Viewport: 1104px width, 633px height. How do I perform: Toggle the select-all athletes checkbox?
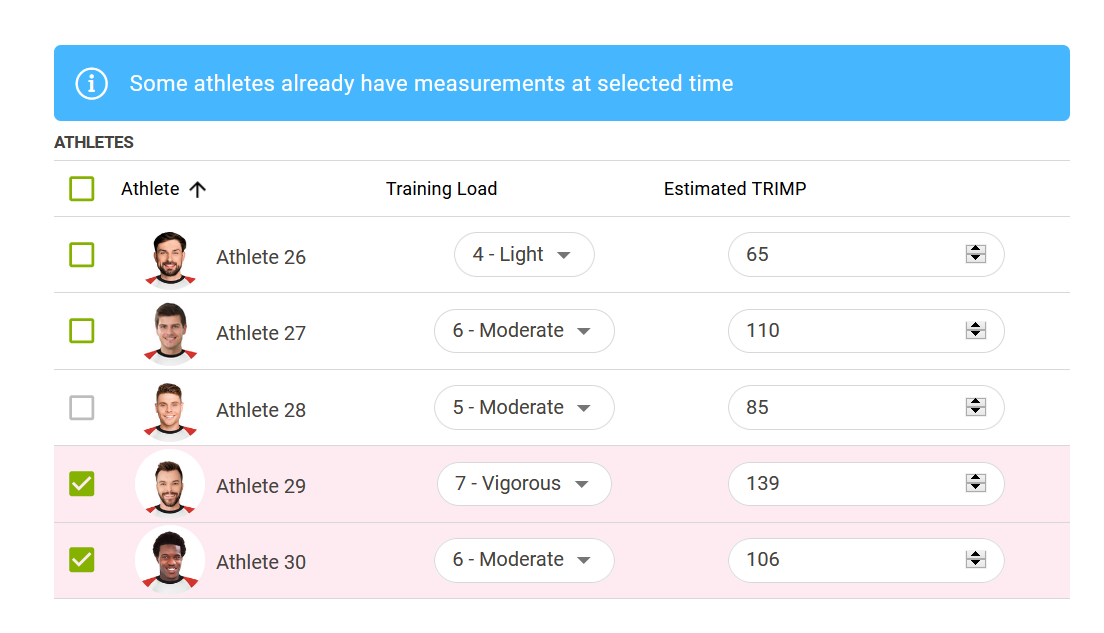[82, 189]
